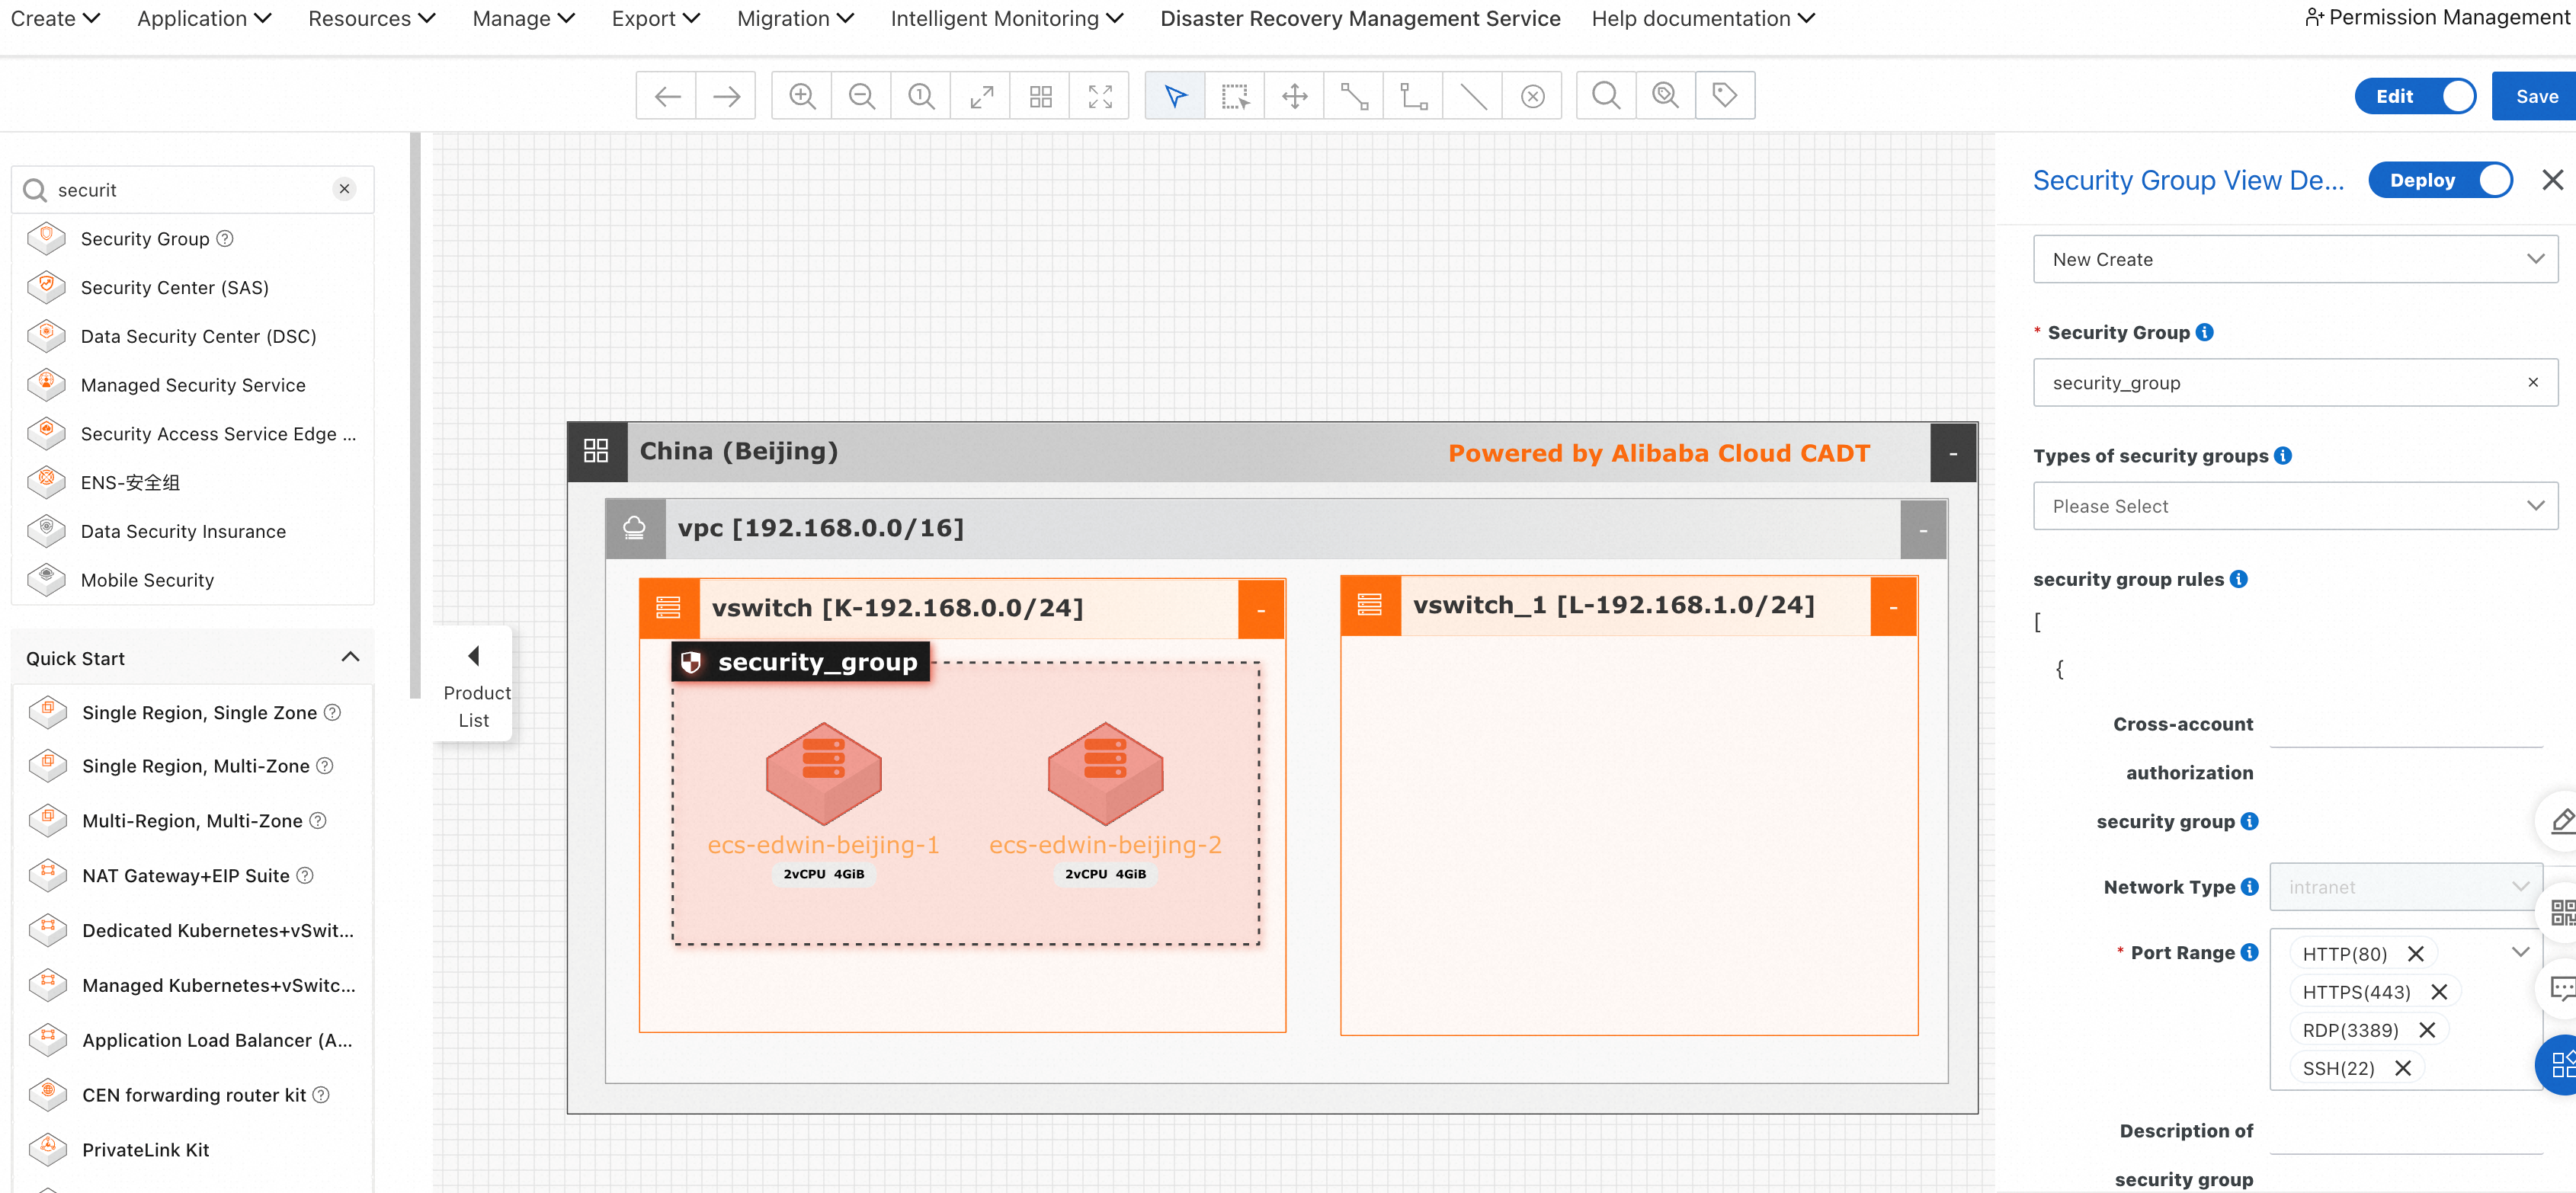The width and height of the screenshot is (2576, 1193).
Task: Select the marquee box selection tool
Action: (1235, 96)
